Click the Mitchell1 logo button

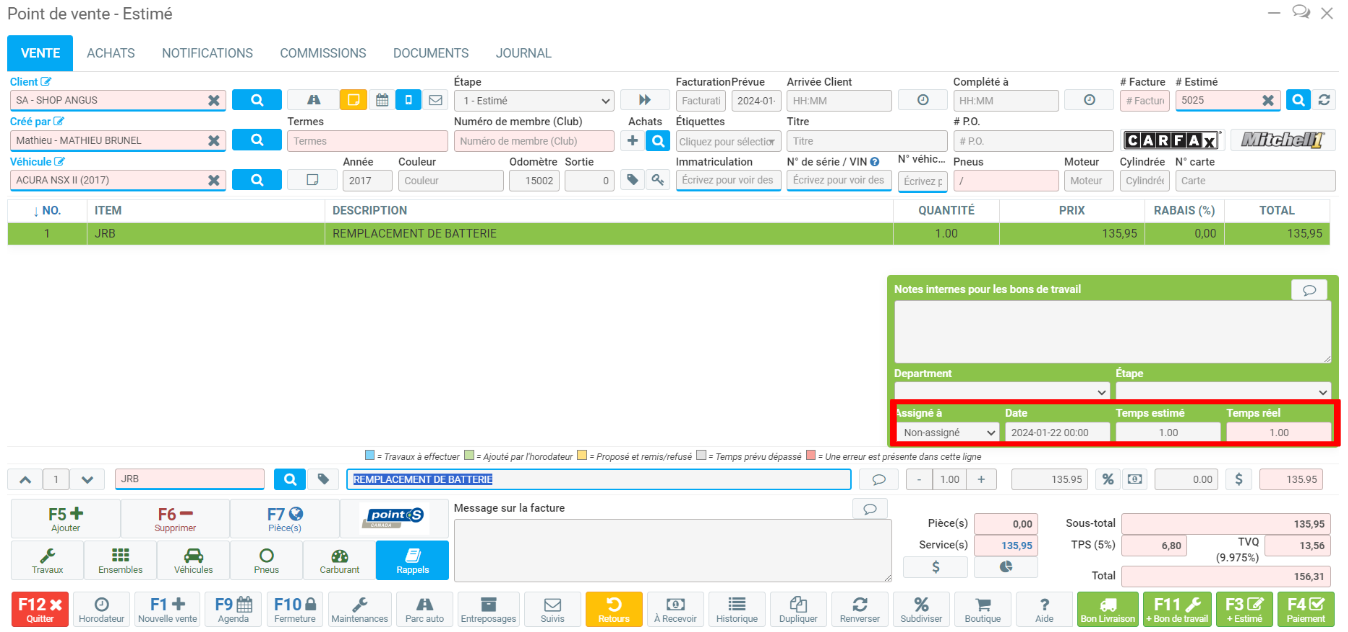(1282, 140)
